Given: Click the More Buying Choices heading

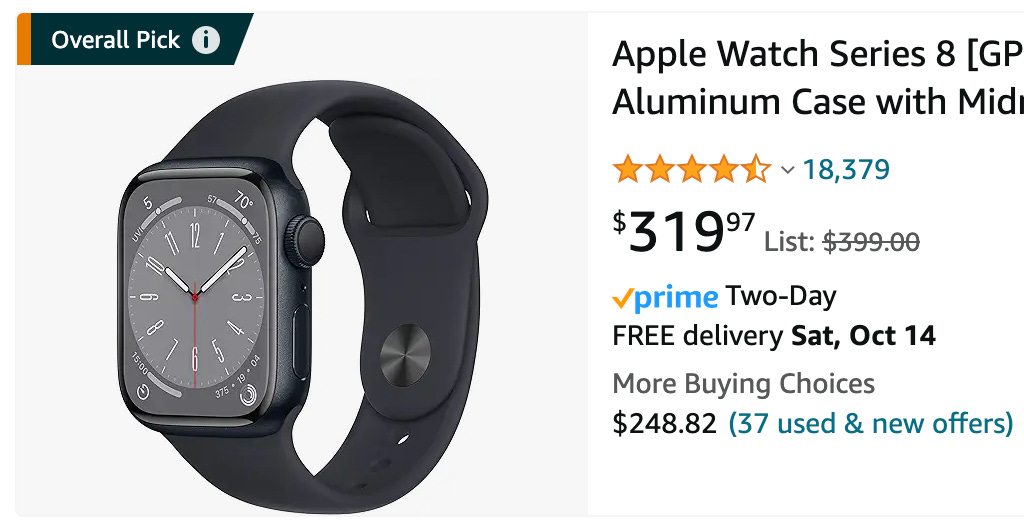Looking at the screenshot, I should click(743, 384).
